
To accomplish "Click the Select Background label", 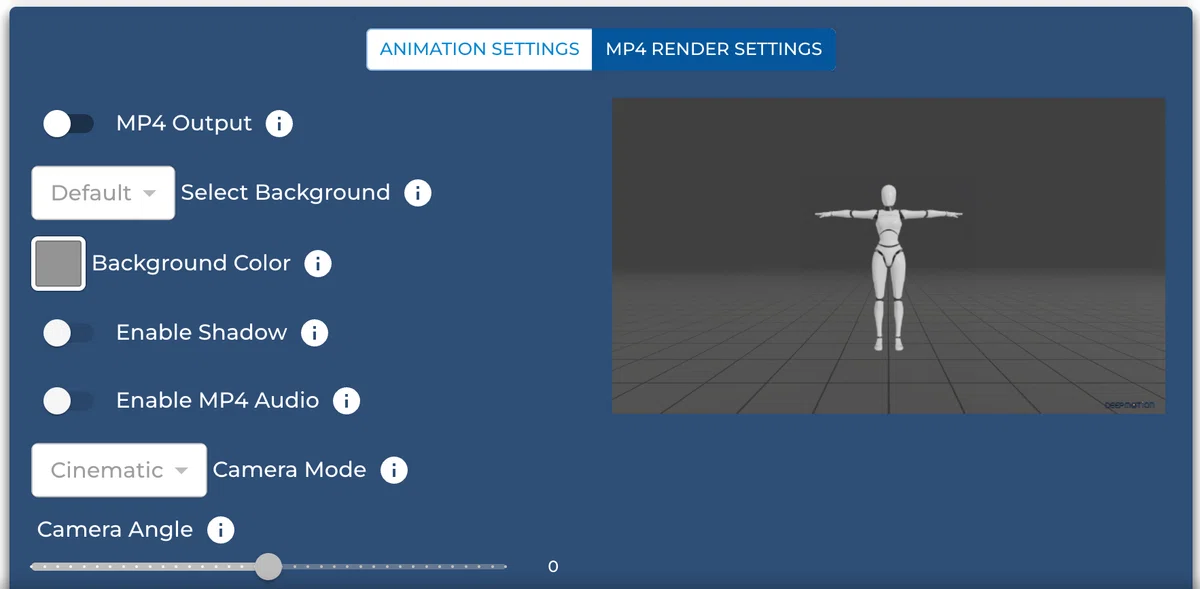I will pos(286,193).
